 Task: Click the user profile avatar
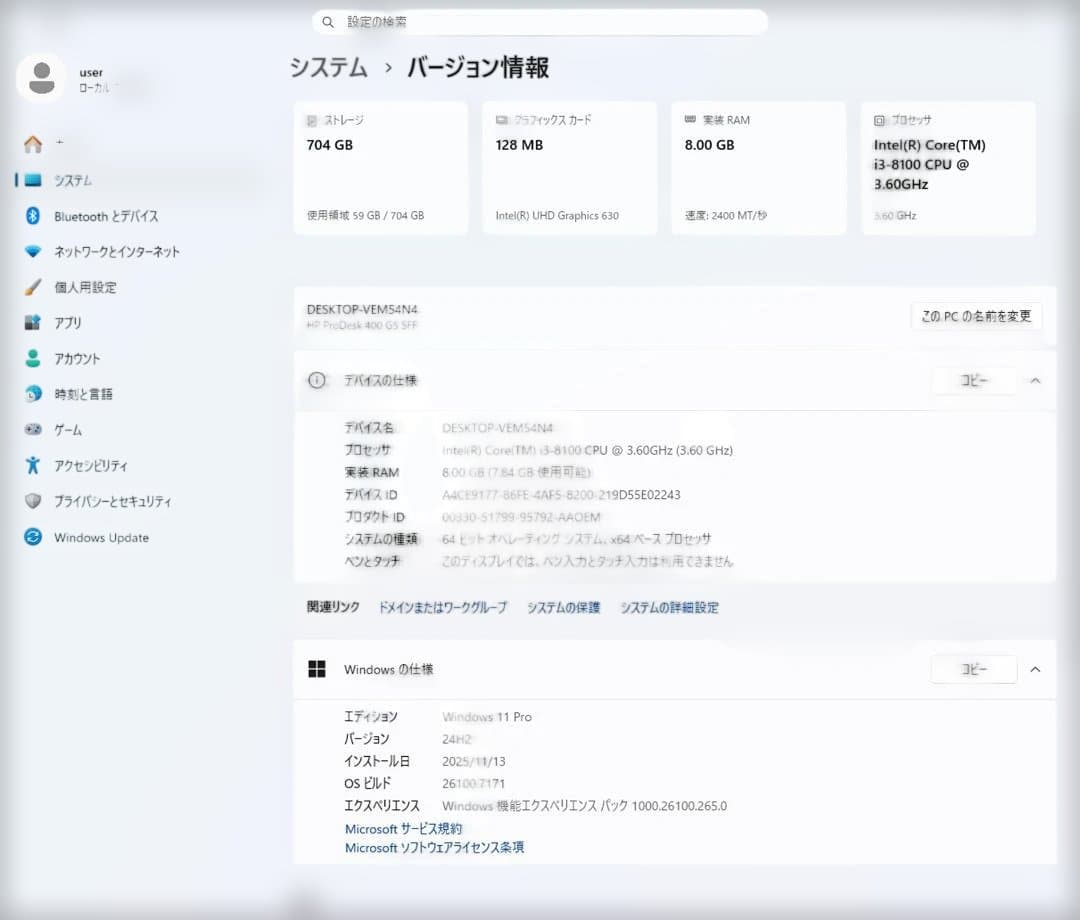pos(41,77)
